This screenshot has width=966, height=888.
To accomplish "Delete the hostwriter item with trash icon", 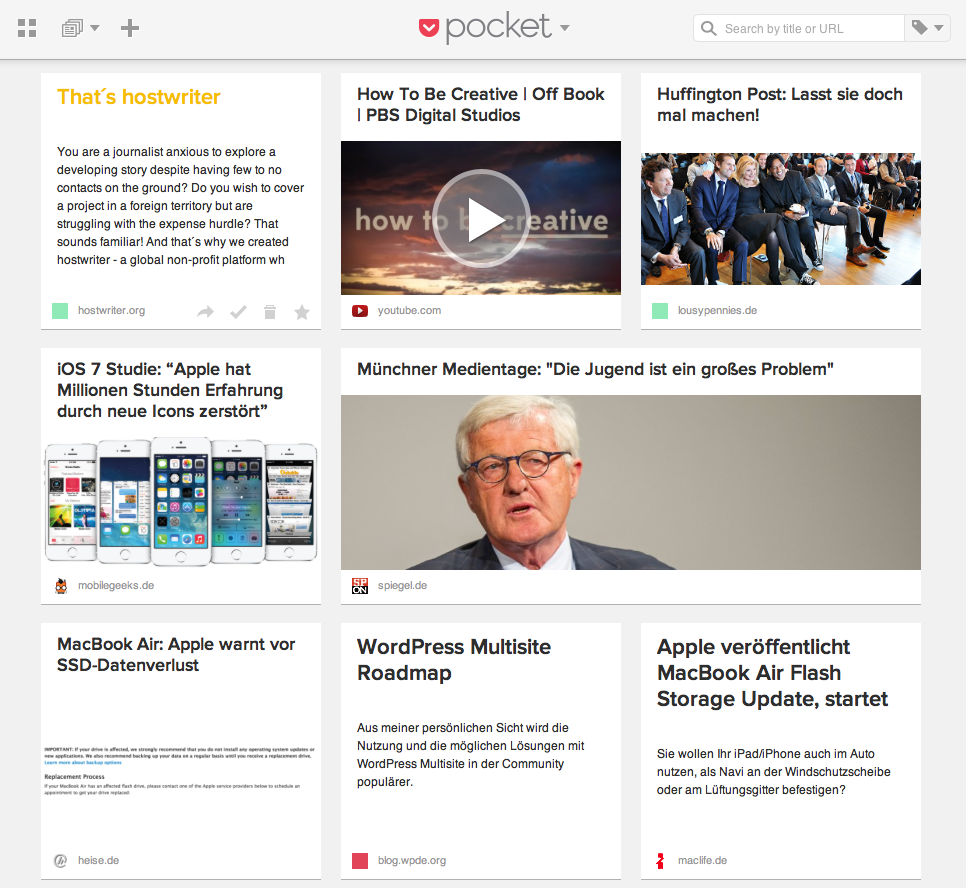I will (270, 312).
